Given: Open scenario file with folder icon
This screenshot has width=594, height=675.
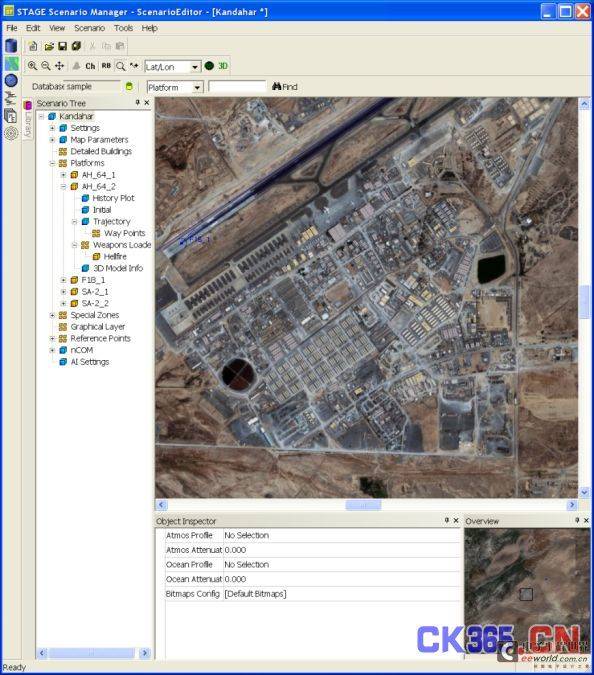Looking at the screenshot, I should pos(49,46).
